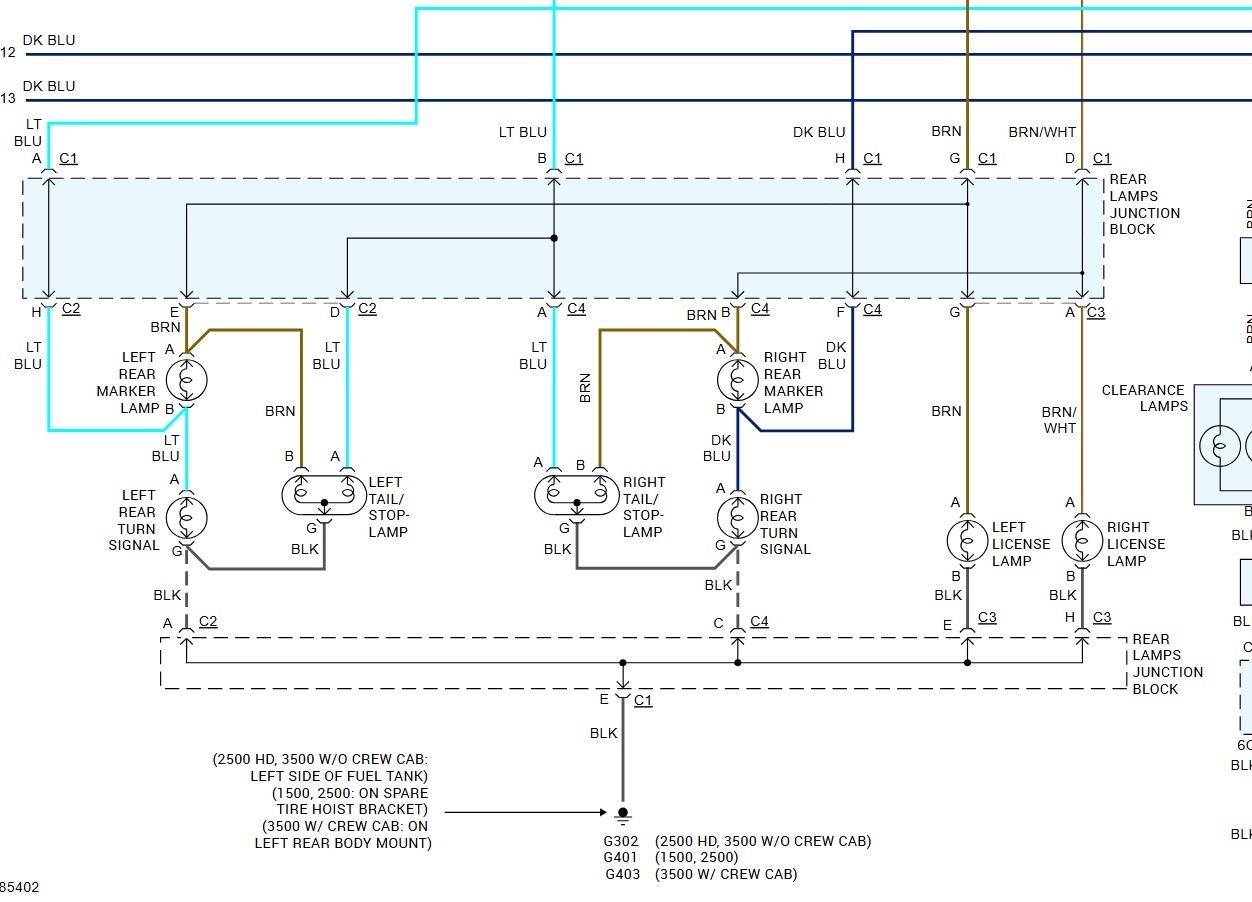
Task: Click 'C3' label at lower junction terminal H
Action: pos(1102,617)
